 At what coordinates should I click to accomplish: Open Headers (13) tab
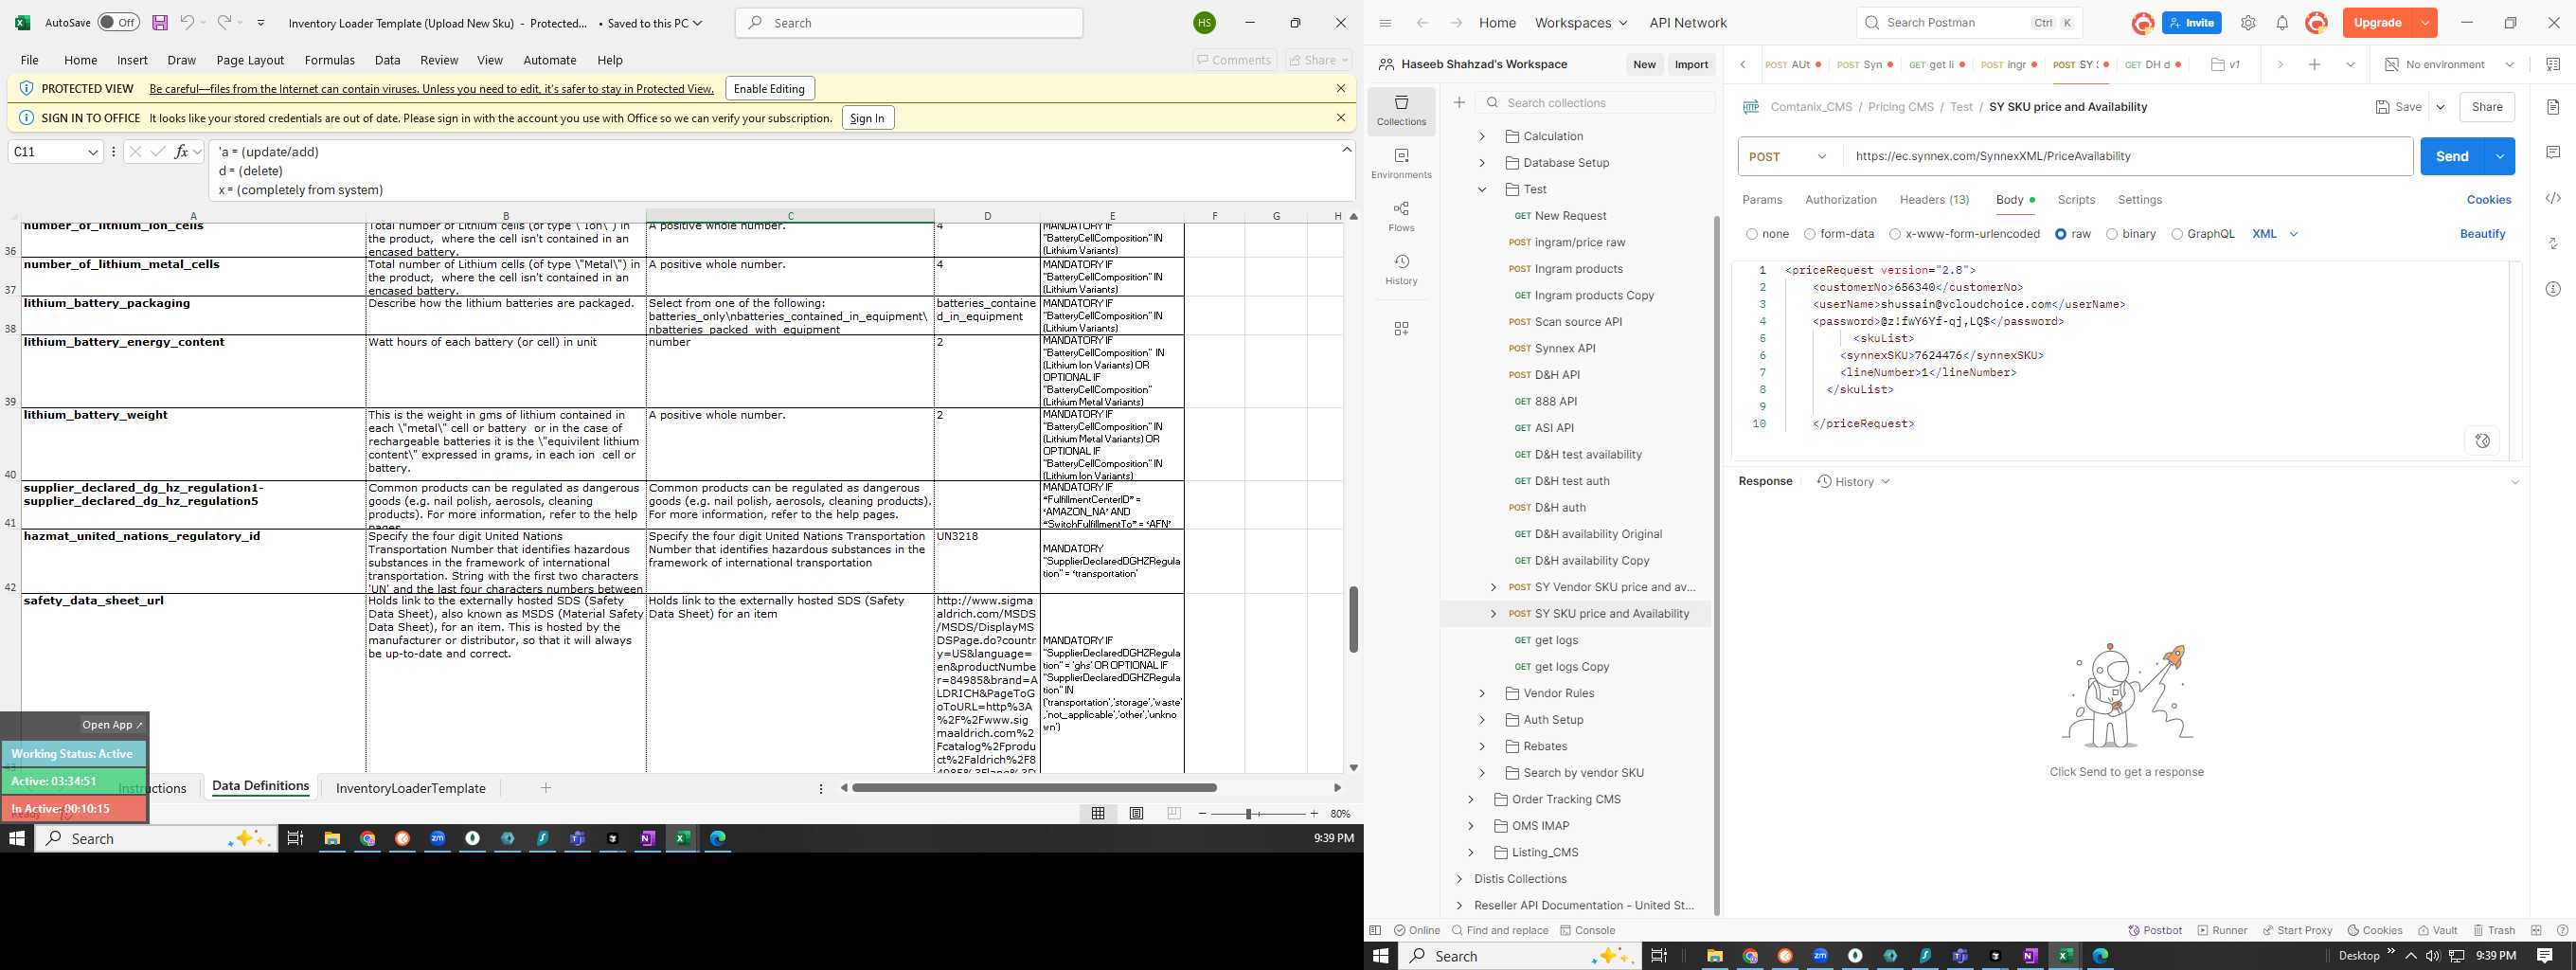click(1934, 200)
